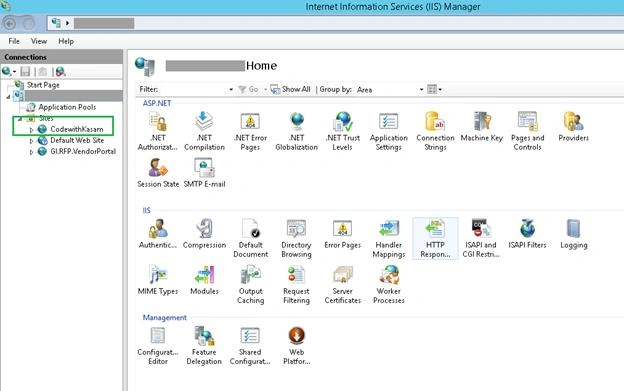Open Worker Processes feature
This screenshot has width=624, height=391.
pyautogui.click(x=389, y=284)
